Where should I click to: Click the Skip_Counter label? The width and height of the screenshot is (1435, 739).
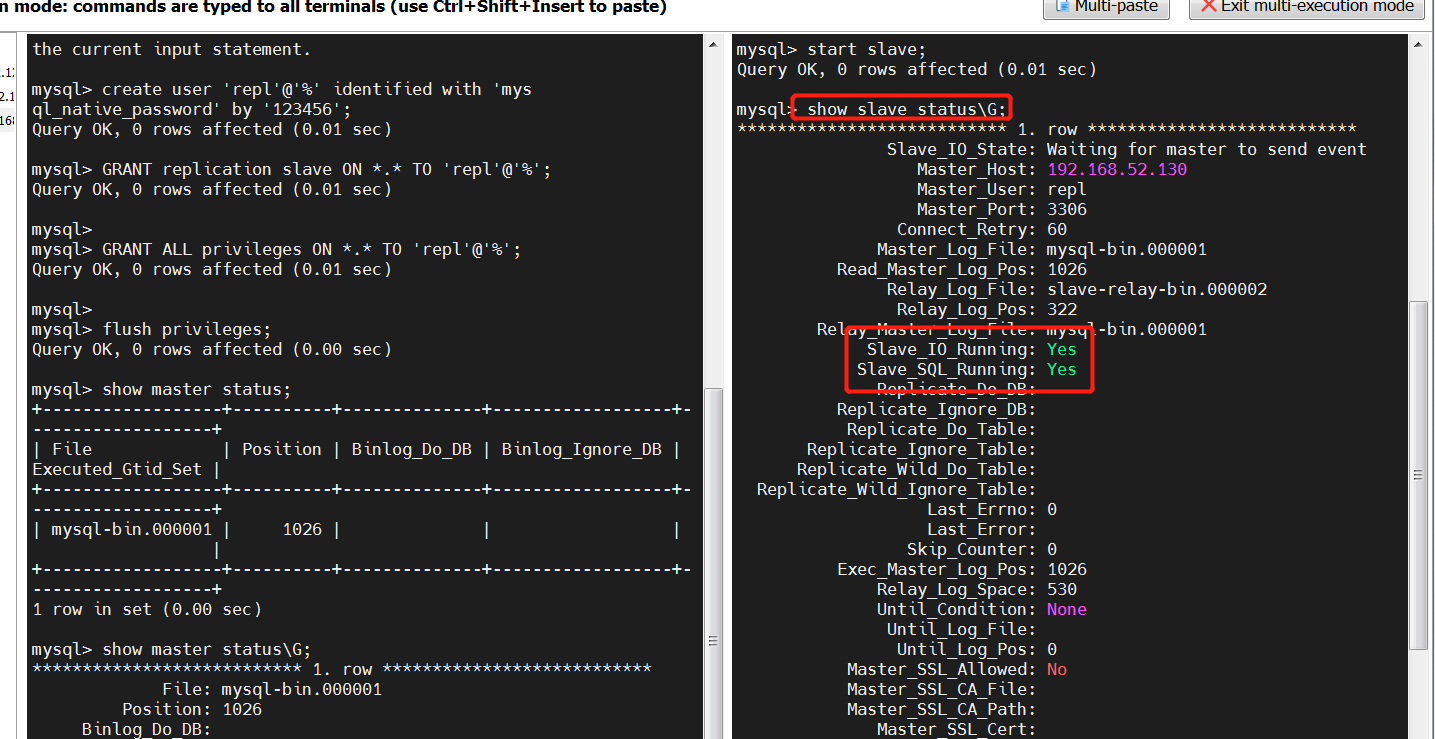(x=971, y=549)
